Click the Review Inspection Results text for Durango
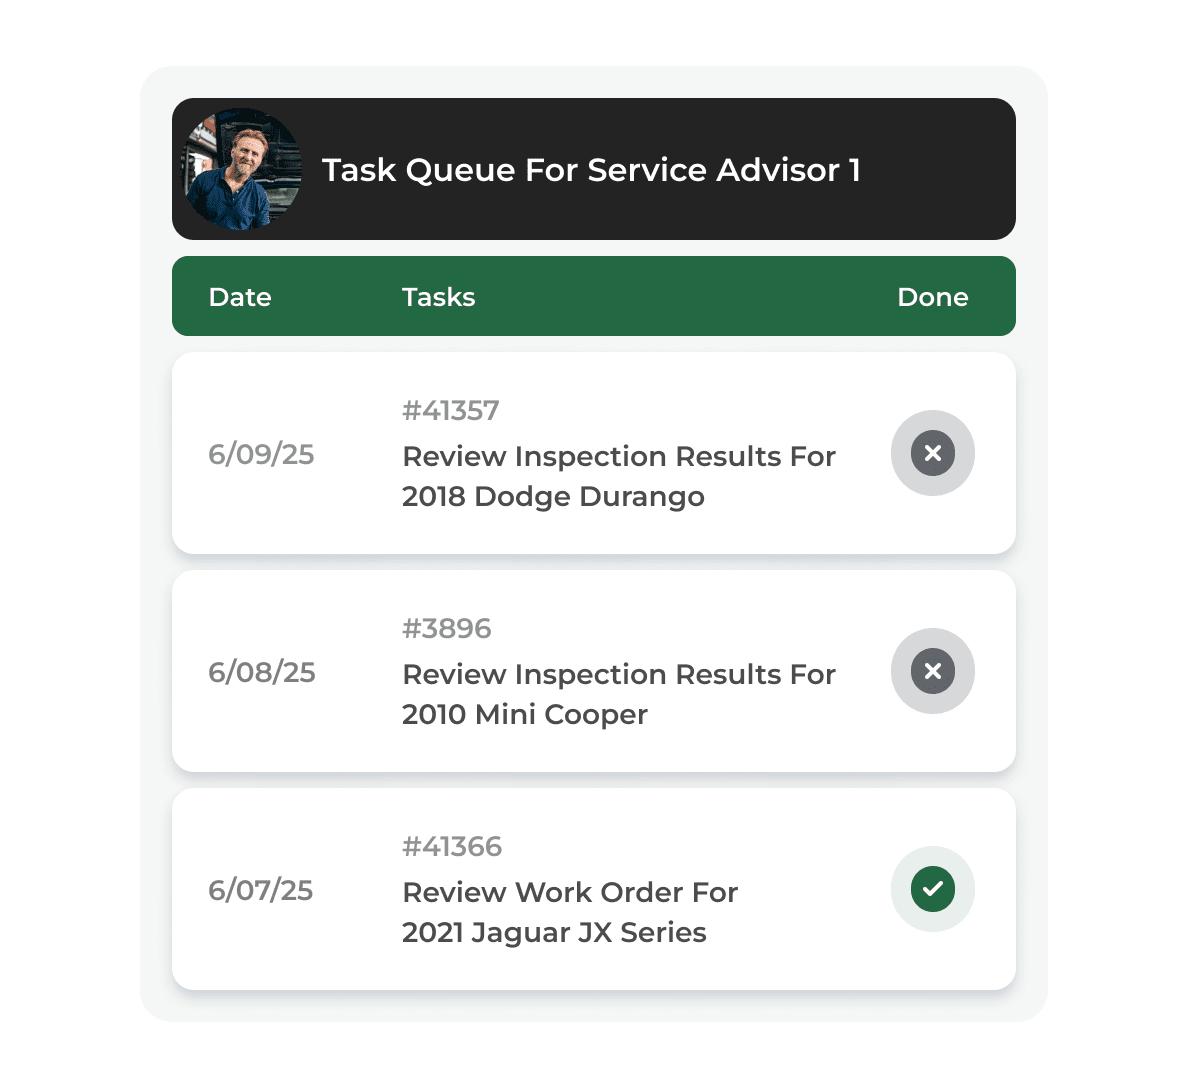Screen dimensions: 1188x1088 point(618,457)
